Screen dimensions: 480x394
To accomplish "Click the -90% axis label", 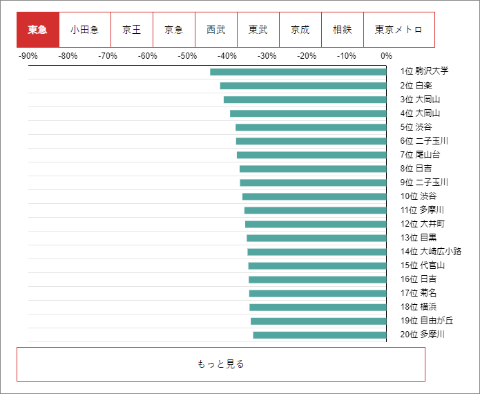I will click(28, 56).
